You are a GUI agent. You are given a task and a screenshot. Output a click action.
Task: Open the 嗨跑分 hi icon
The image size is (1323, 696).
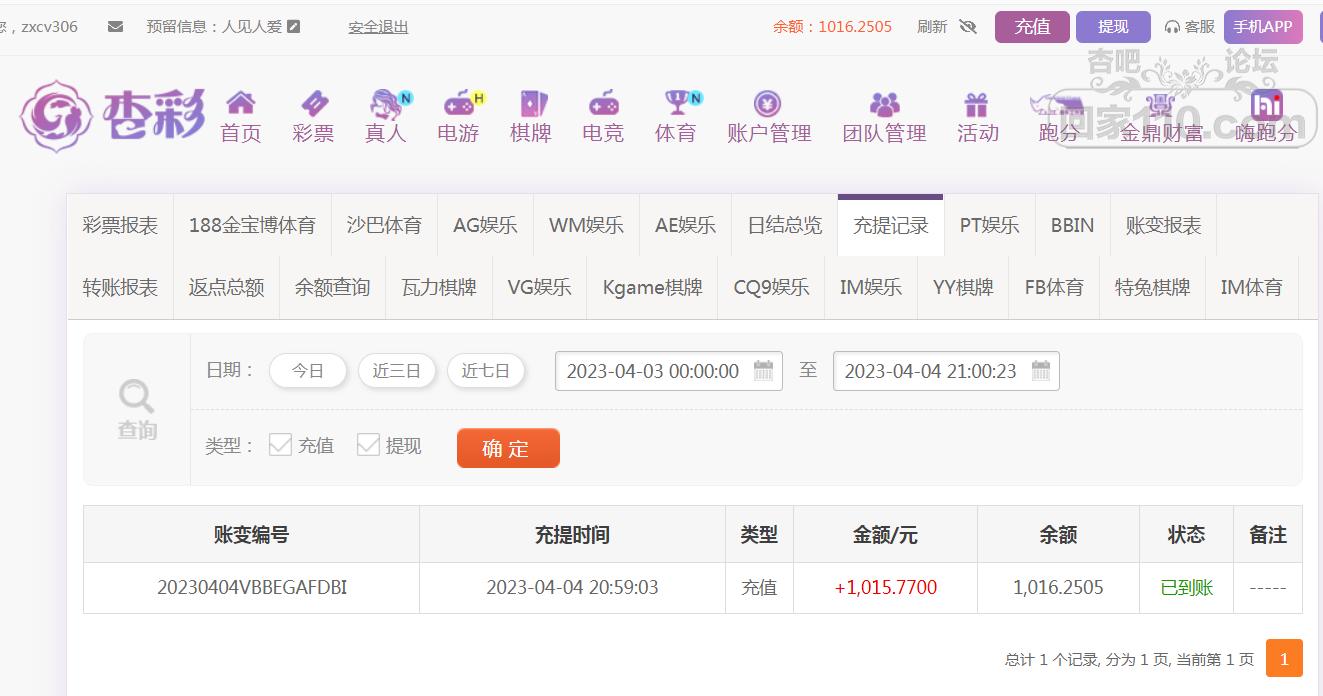pyautogui.click(x=1267, y=104)
